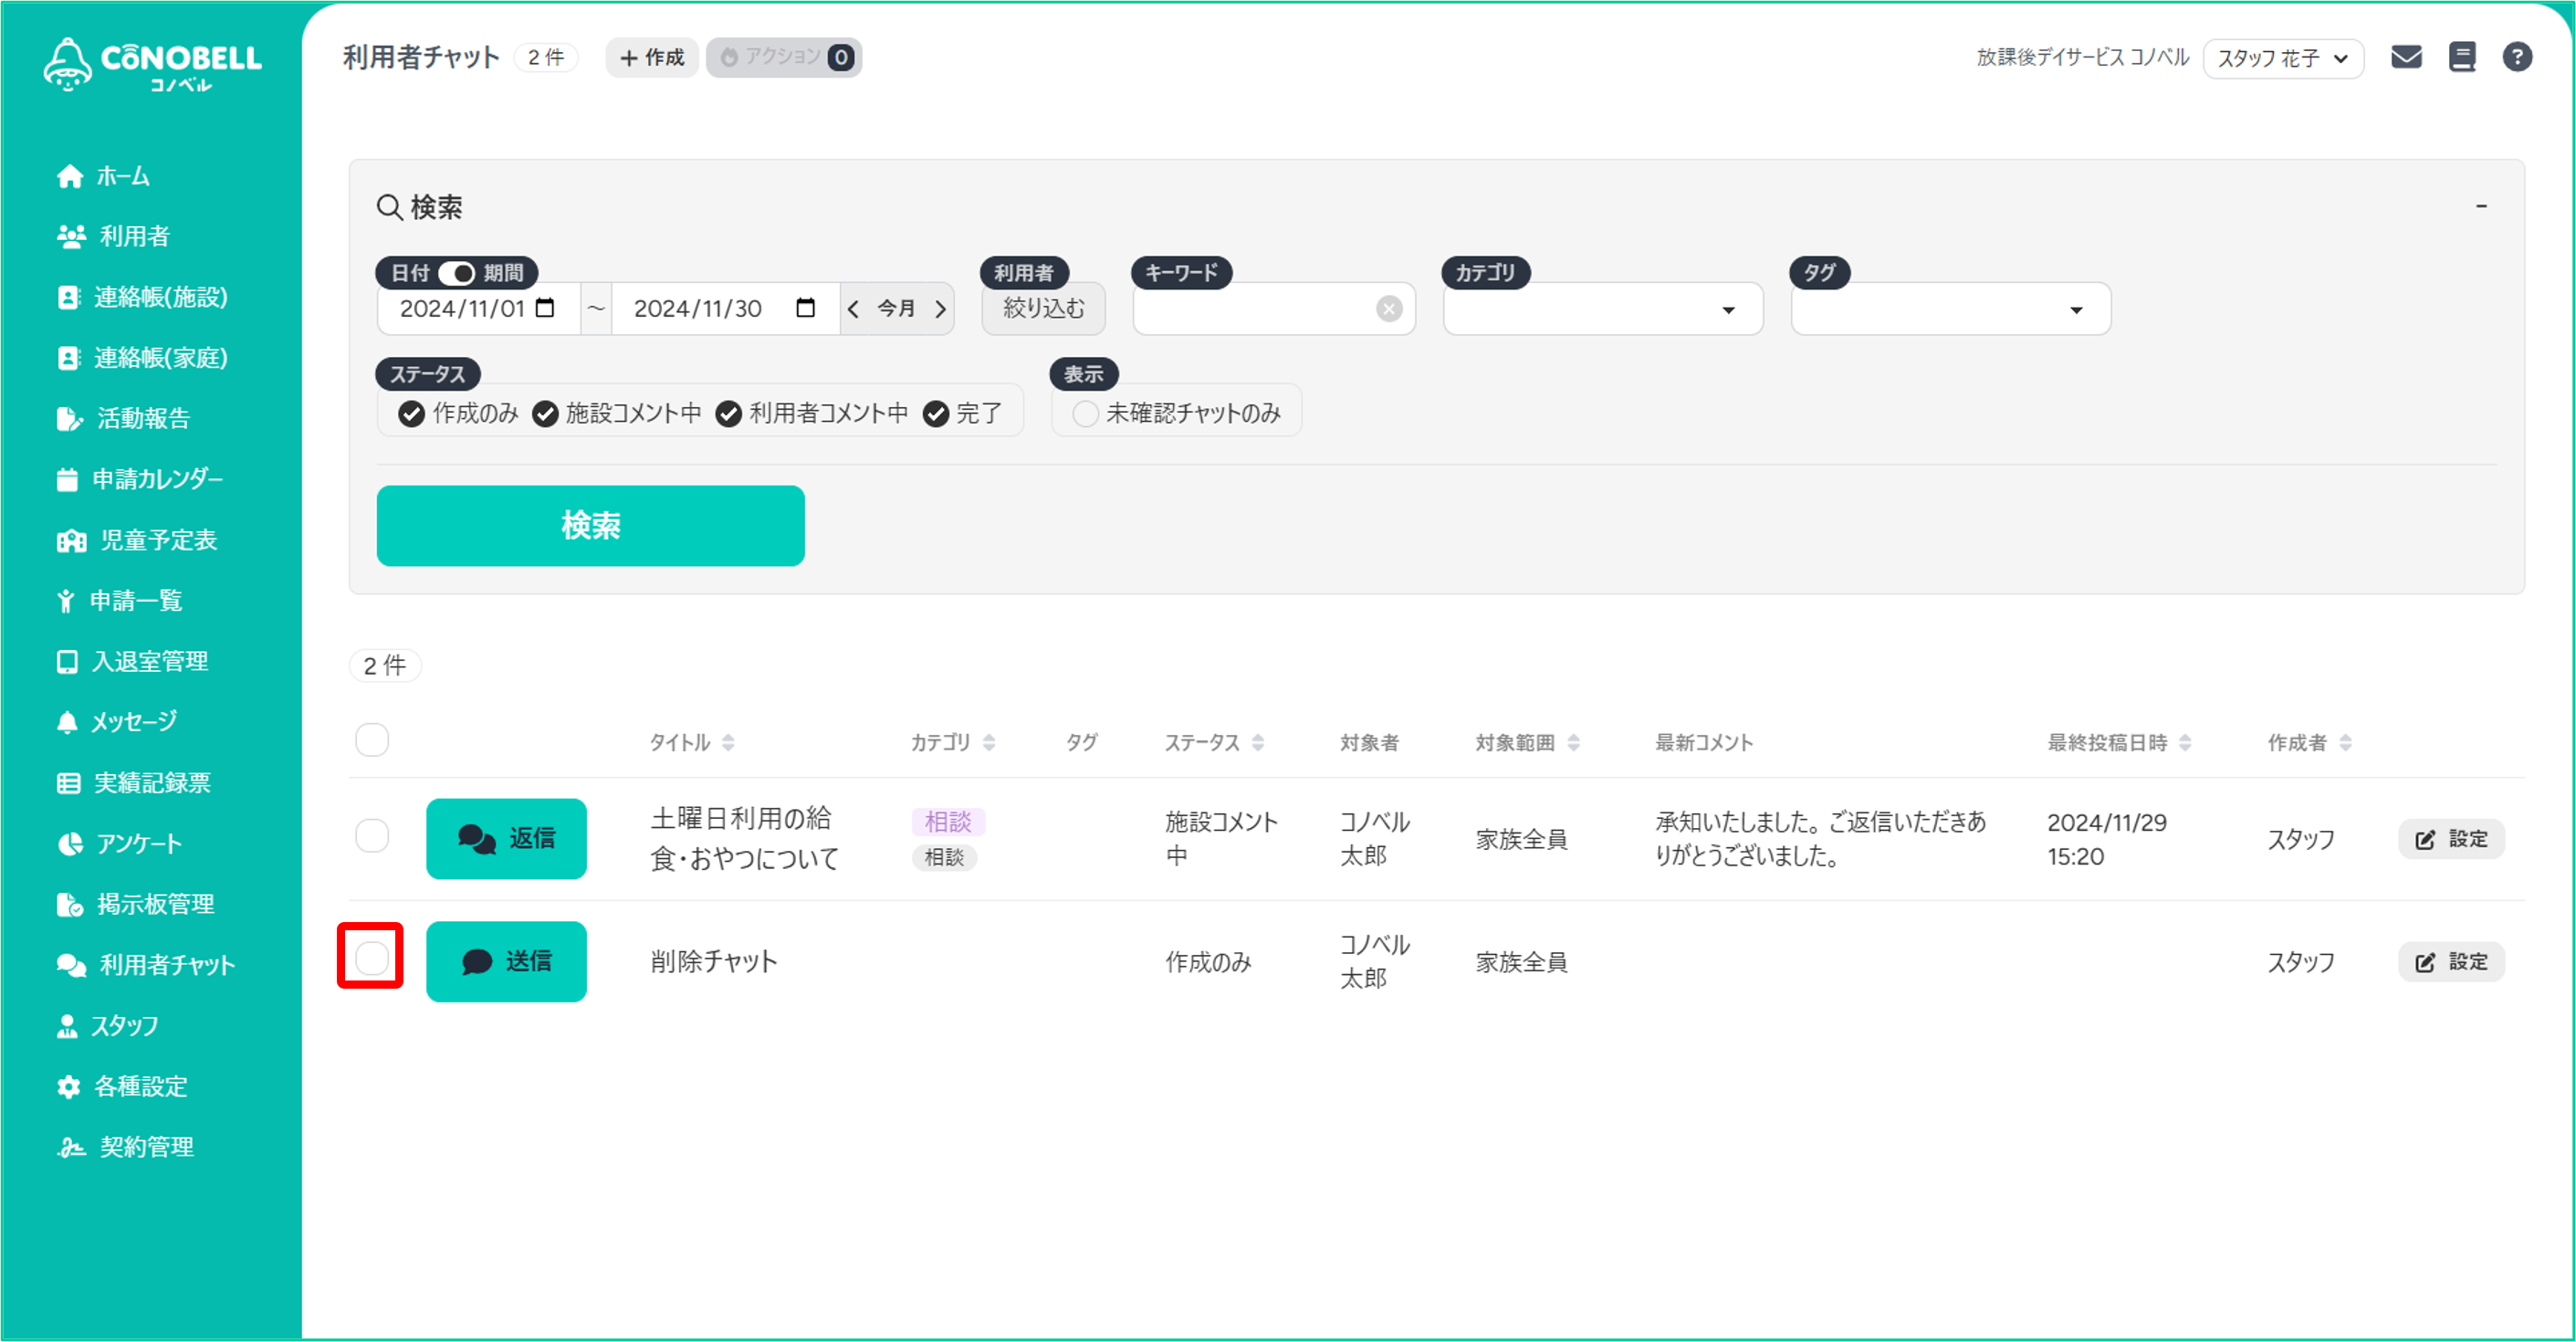
Task: Open 活動報告 in sidebar
Action: click(123, 418)
